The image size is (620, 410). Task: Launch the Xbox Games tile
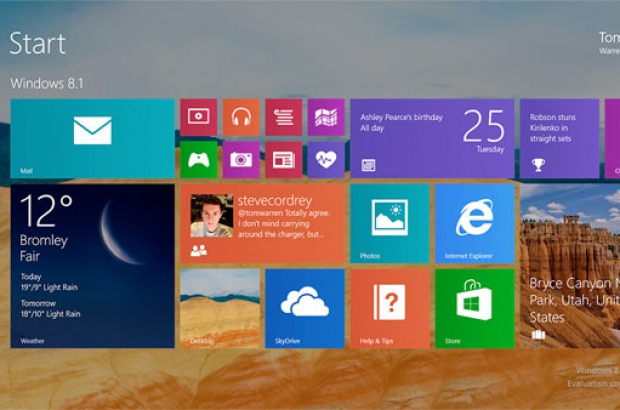[x=198, y=160]
